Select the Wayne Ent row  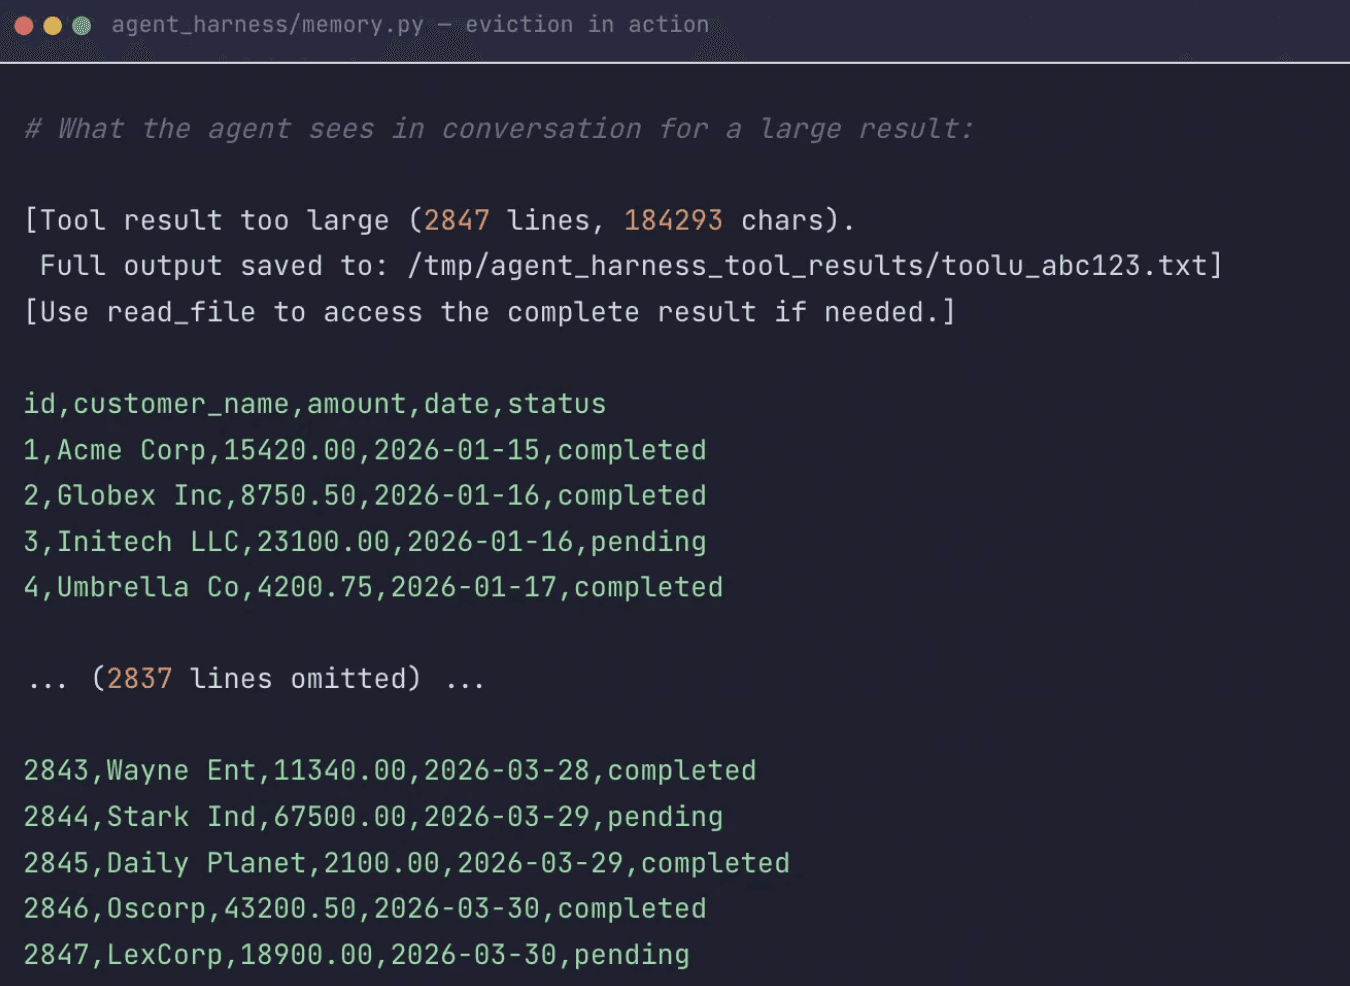(x=390, y=770)
